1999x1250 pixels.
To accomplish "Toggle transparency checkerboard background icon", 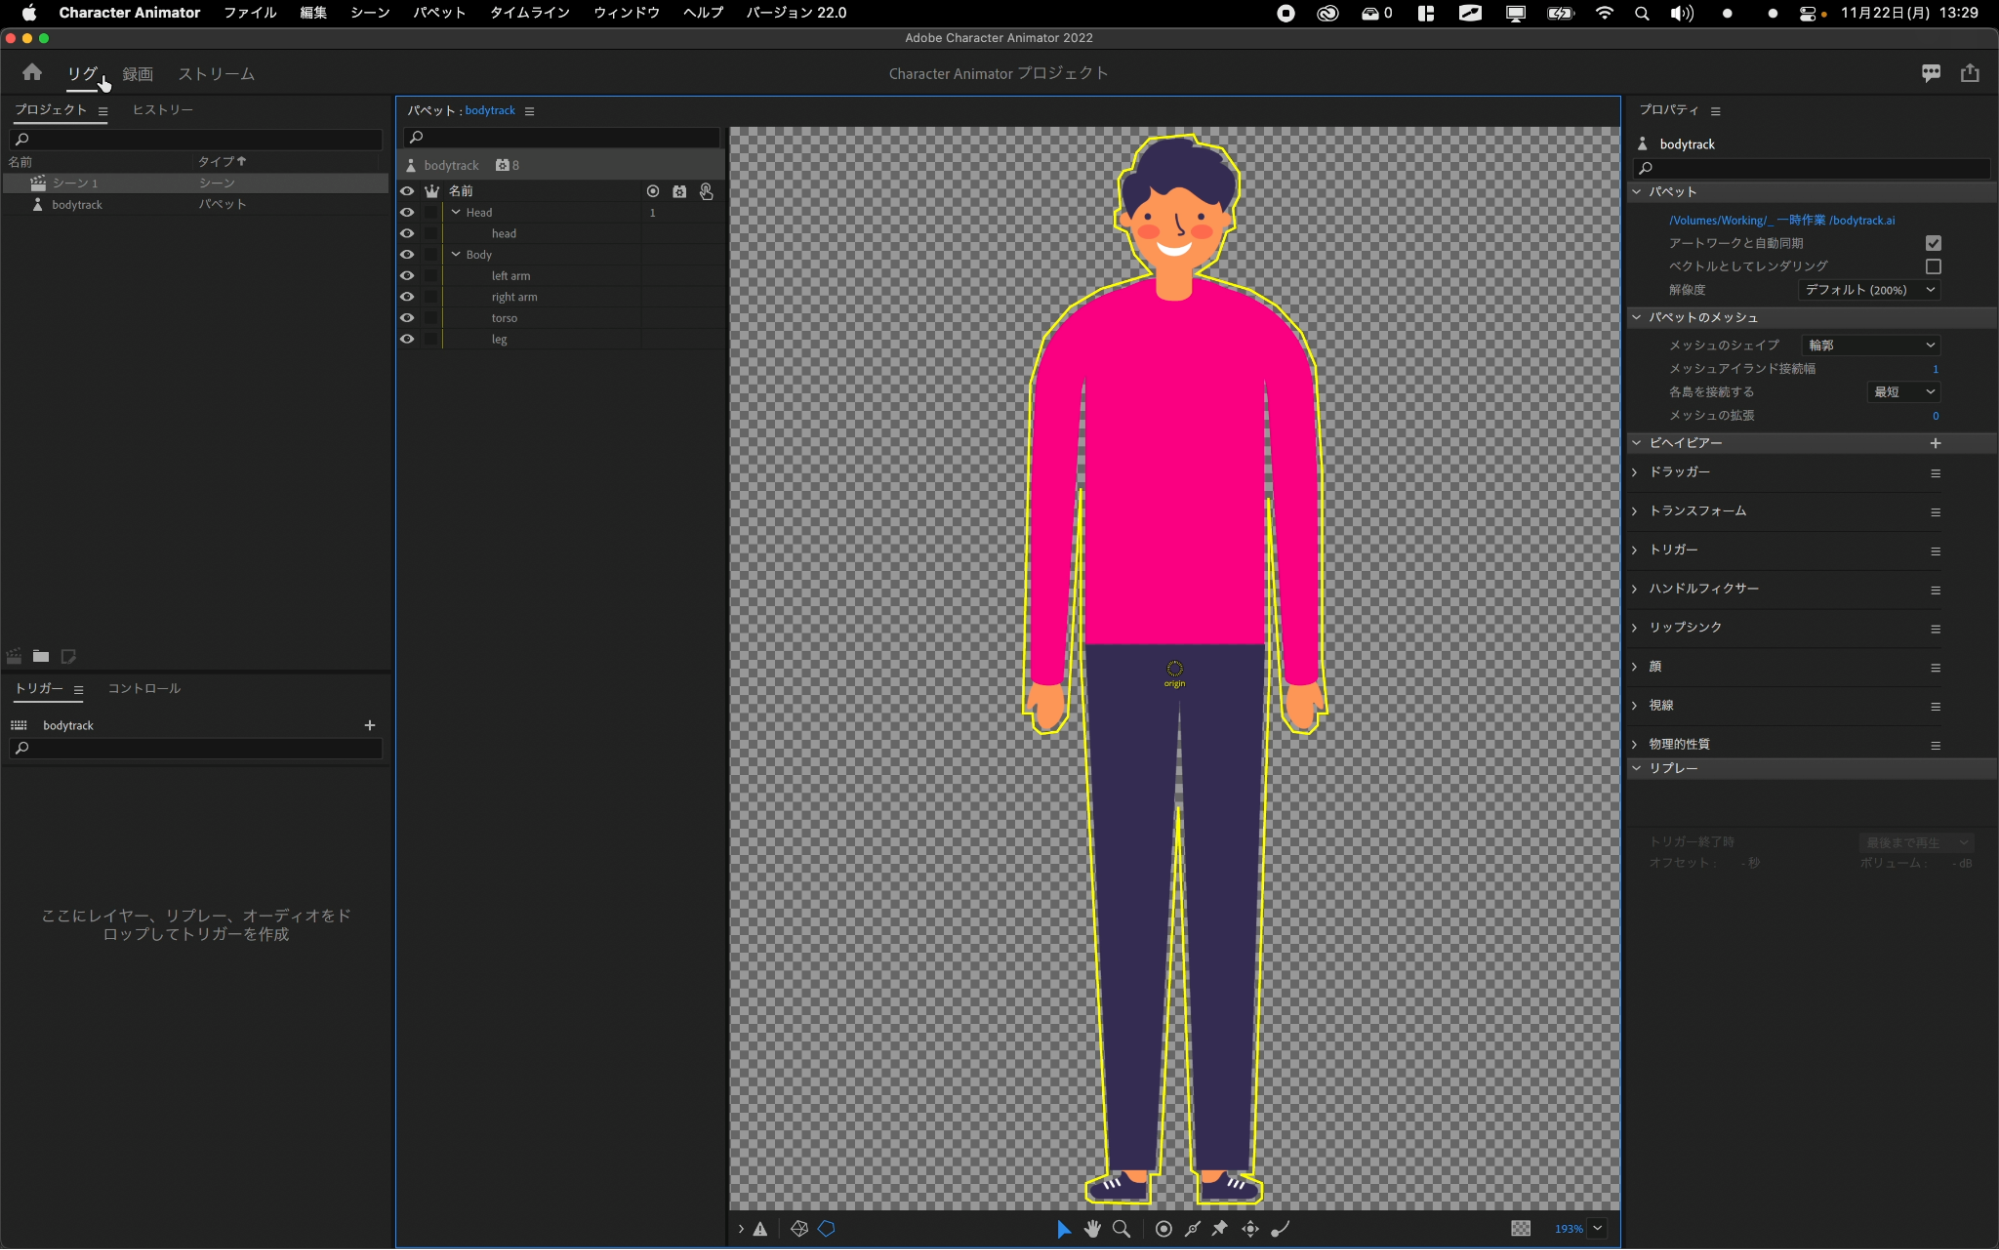I will (1520, 1229).
